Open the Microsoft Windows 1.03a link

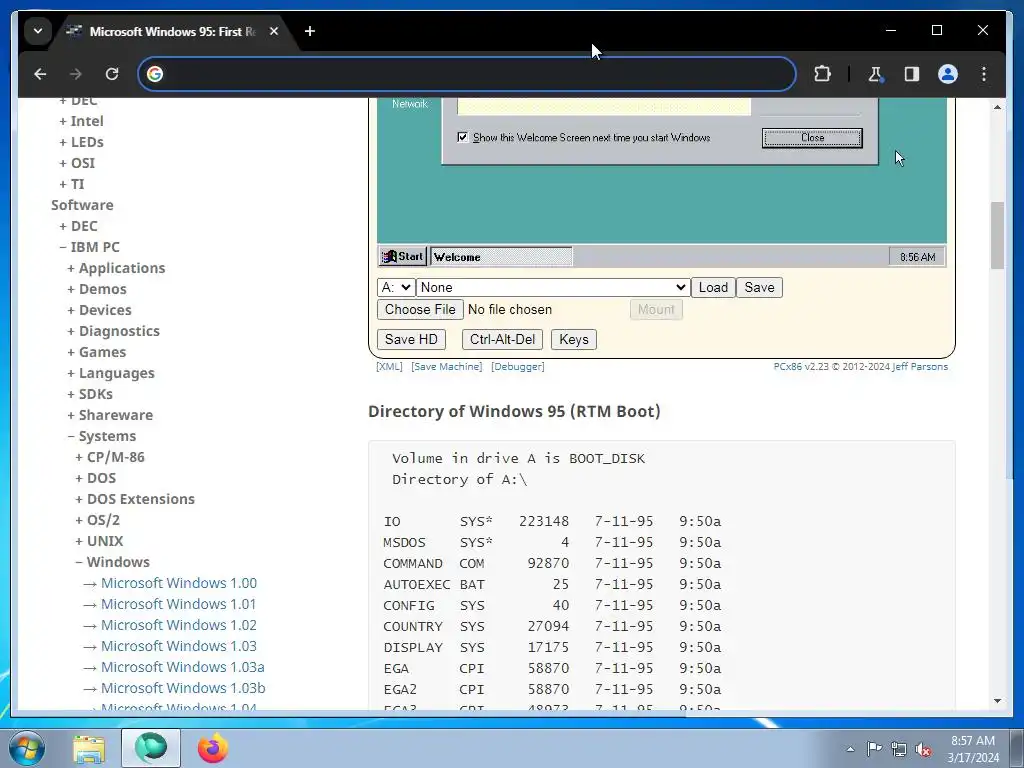[x=182, y=667]
